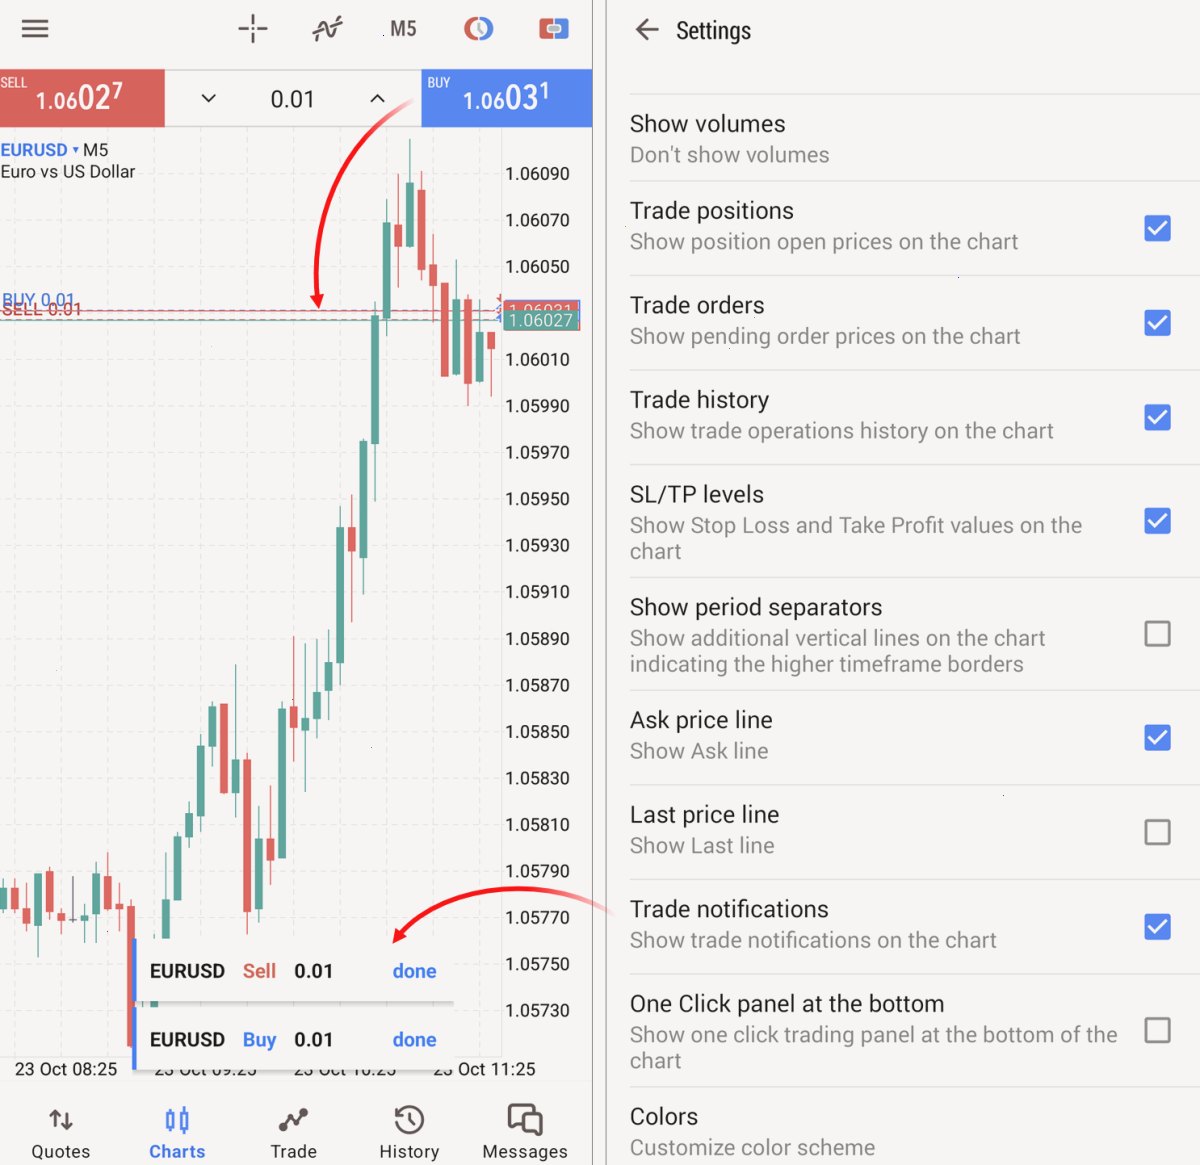Enable One Click panel at the bottom

pos(1157,1030)
